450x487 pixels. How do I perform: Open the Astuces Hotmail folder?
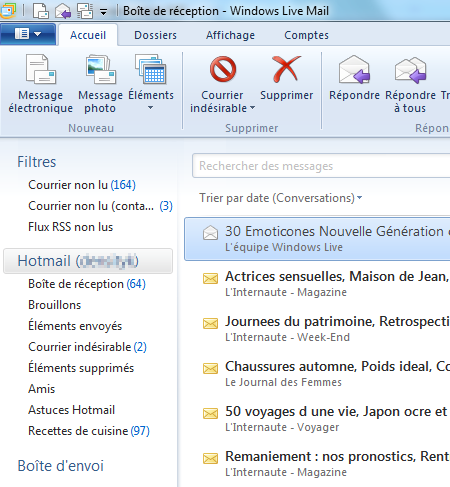click(72, 410)
